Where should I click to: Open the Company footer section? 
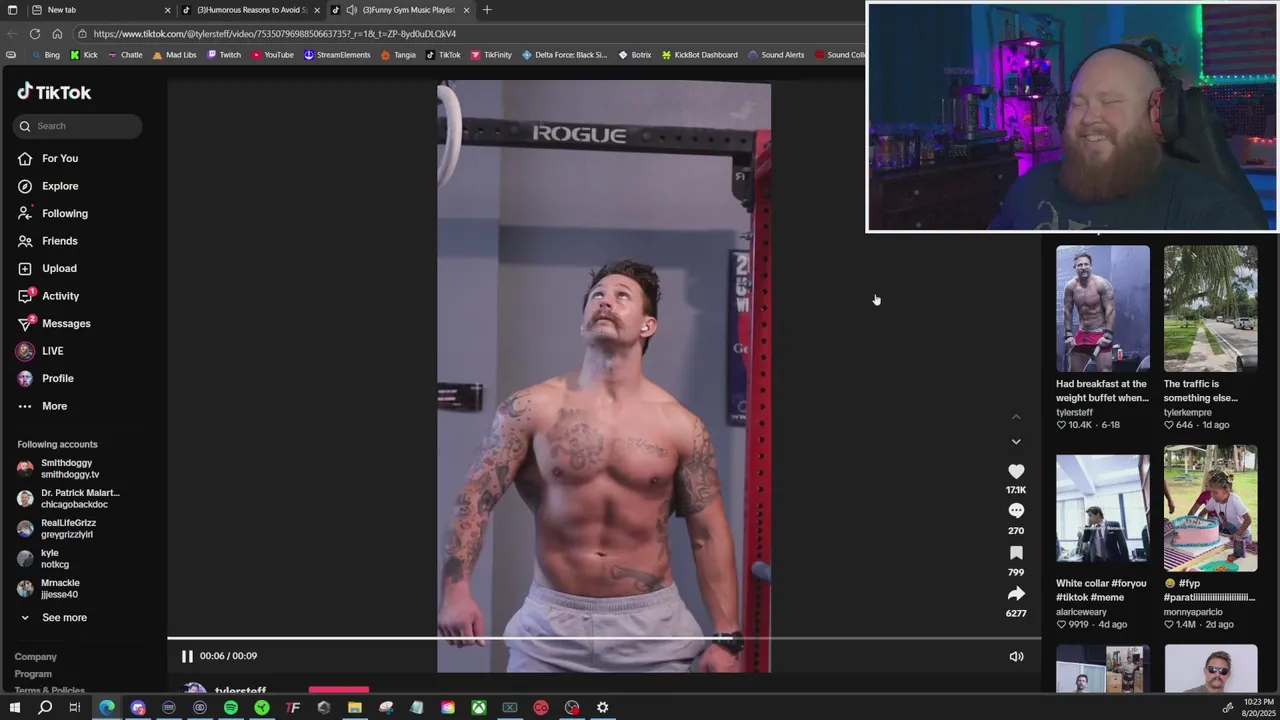(x=35, y=657)
